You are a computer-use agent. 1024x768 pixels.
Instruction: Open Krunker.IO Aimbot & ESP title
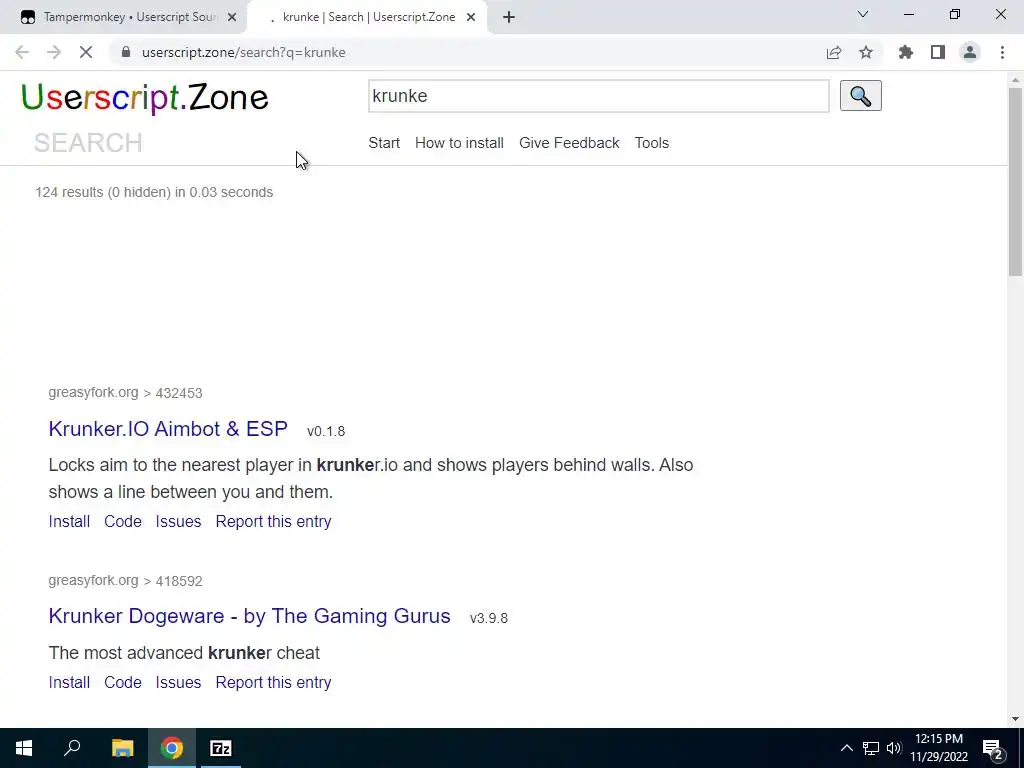tap(168, 428)
